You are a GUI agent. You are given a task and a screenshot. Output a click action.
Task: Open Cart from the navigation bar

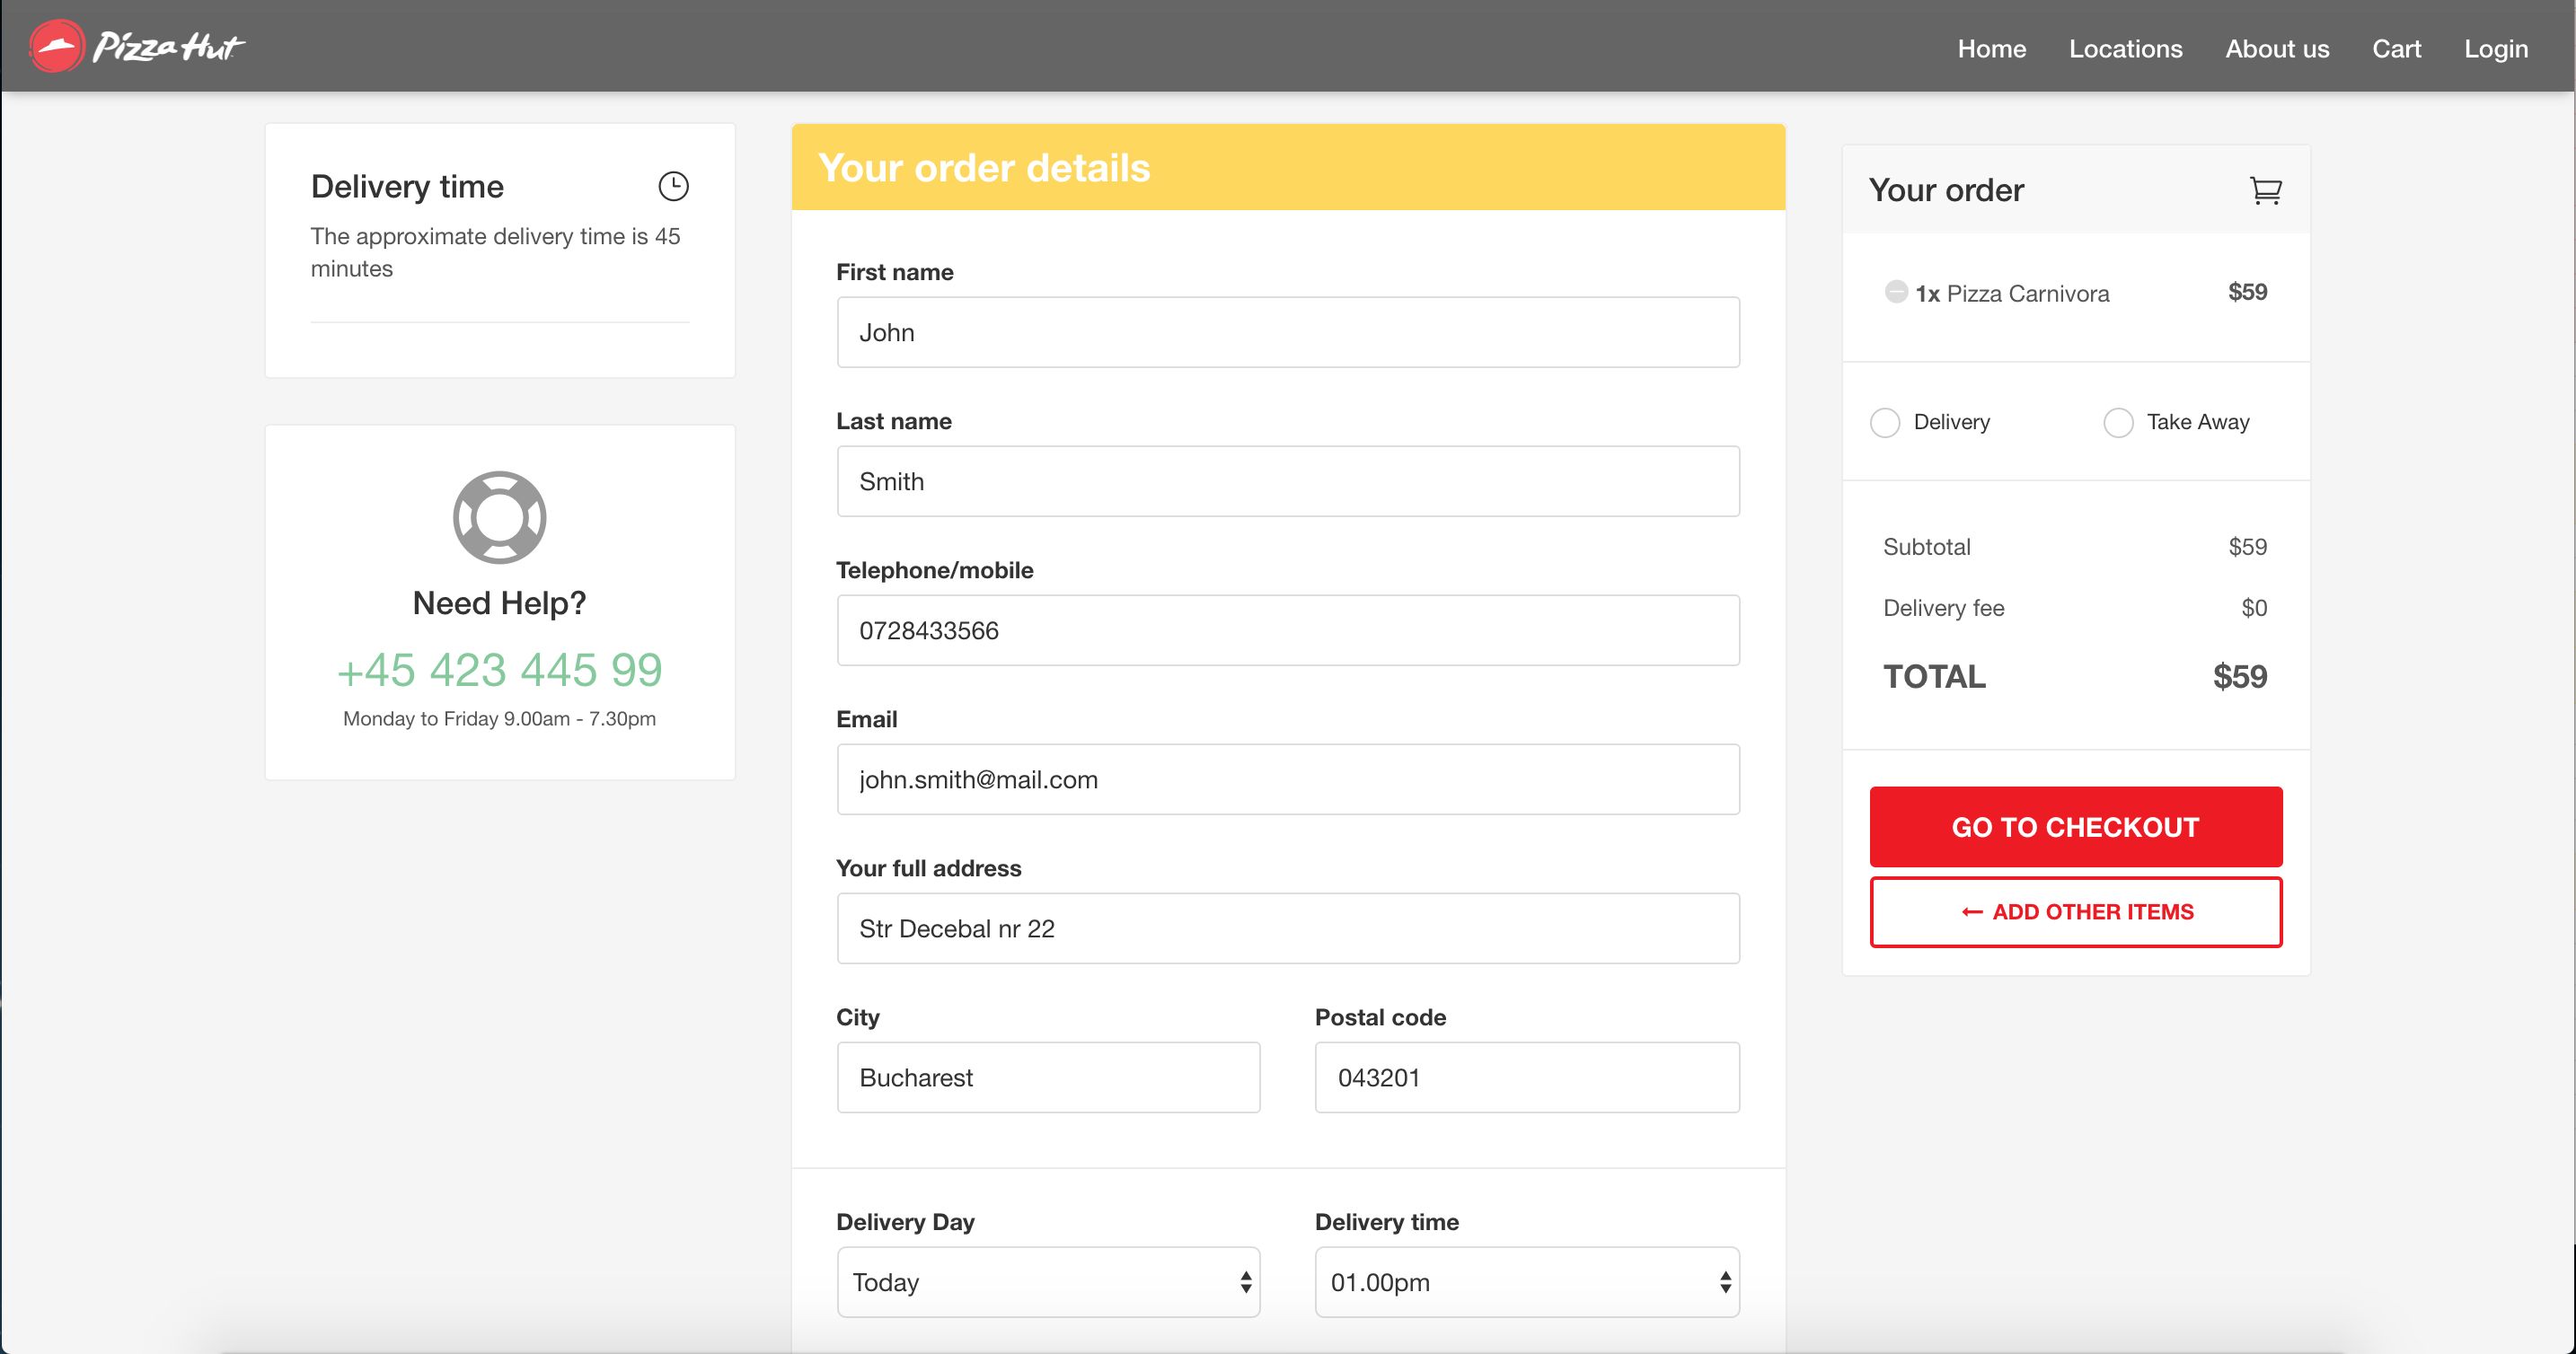[2396, 48]
